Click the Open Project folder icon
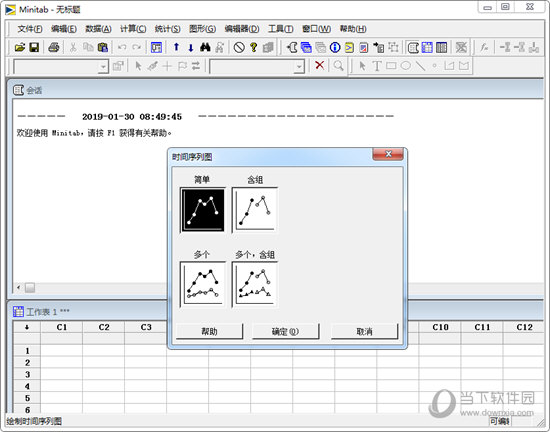The image size is (550, 432). [x=20, y=47]
